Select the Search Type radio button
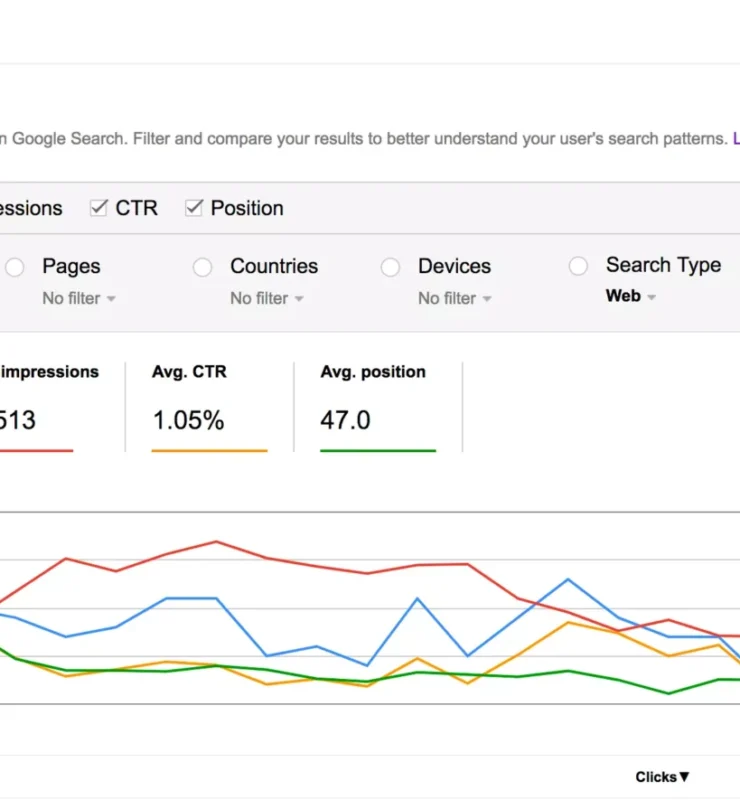This screenshot has height=800, width=740. pyautogui.click(x=578, y=266)
